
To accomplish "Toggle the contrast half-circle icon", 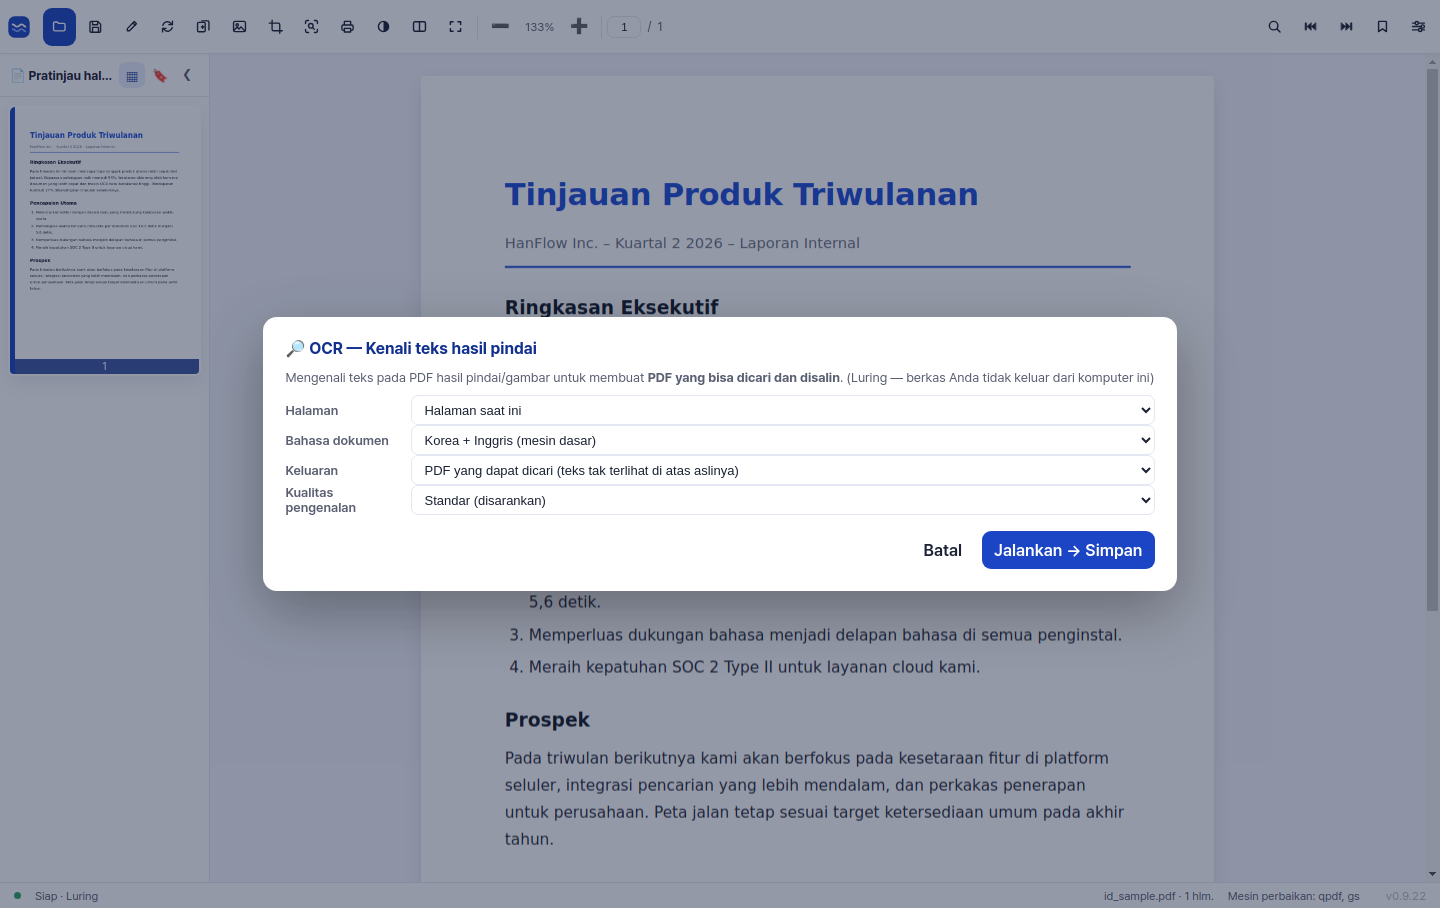I will point(383,27).
